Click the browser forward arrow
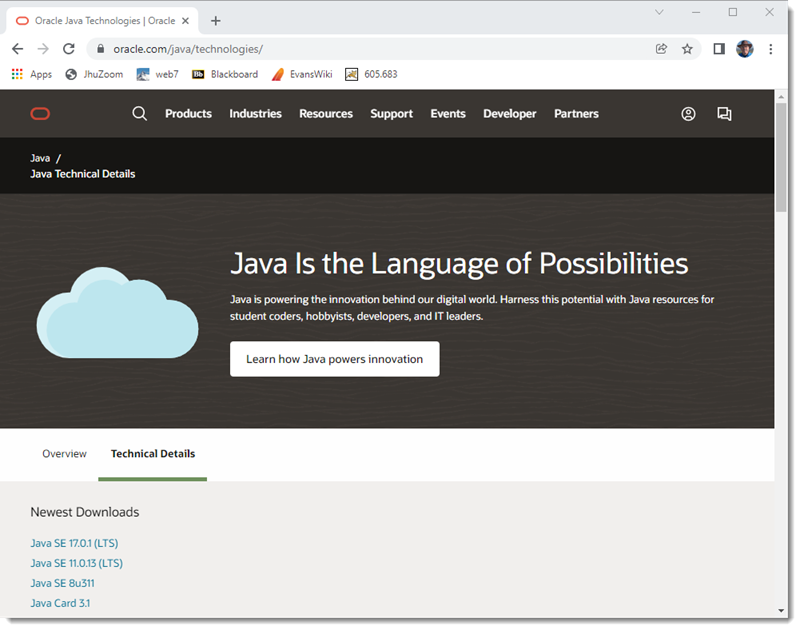 43,49
